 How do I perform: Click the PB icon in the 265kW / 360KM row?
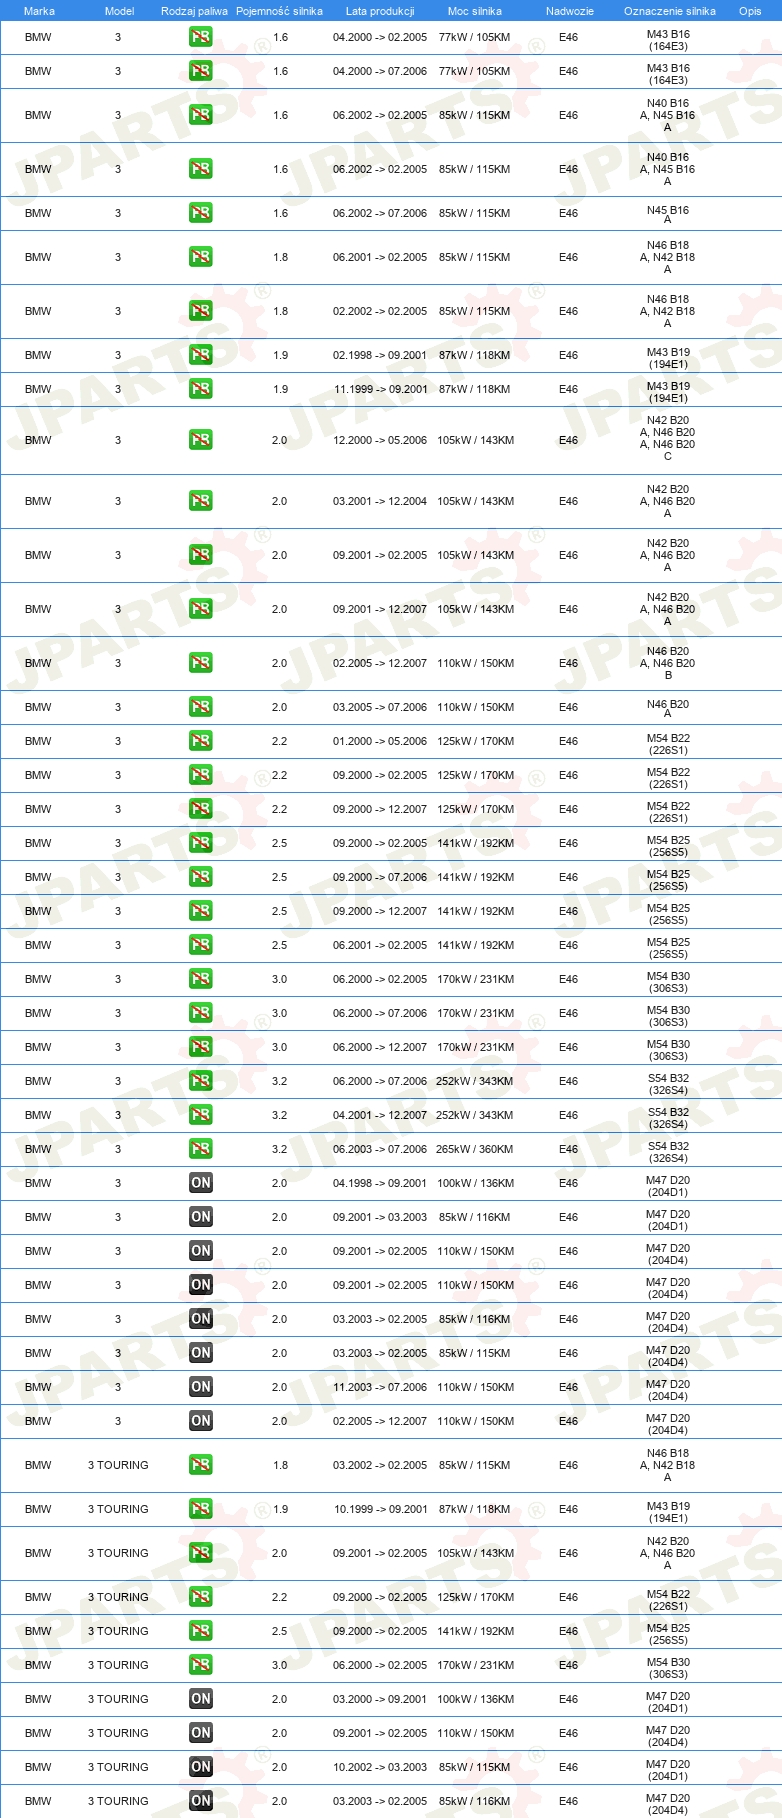click(x=201, y=1149)
